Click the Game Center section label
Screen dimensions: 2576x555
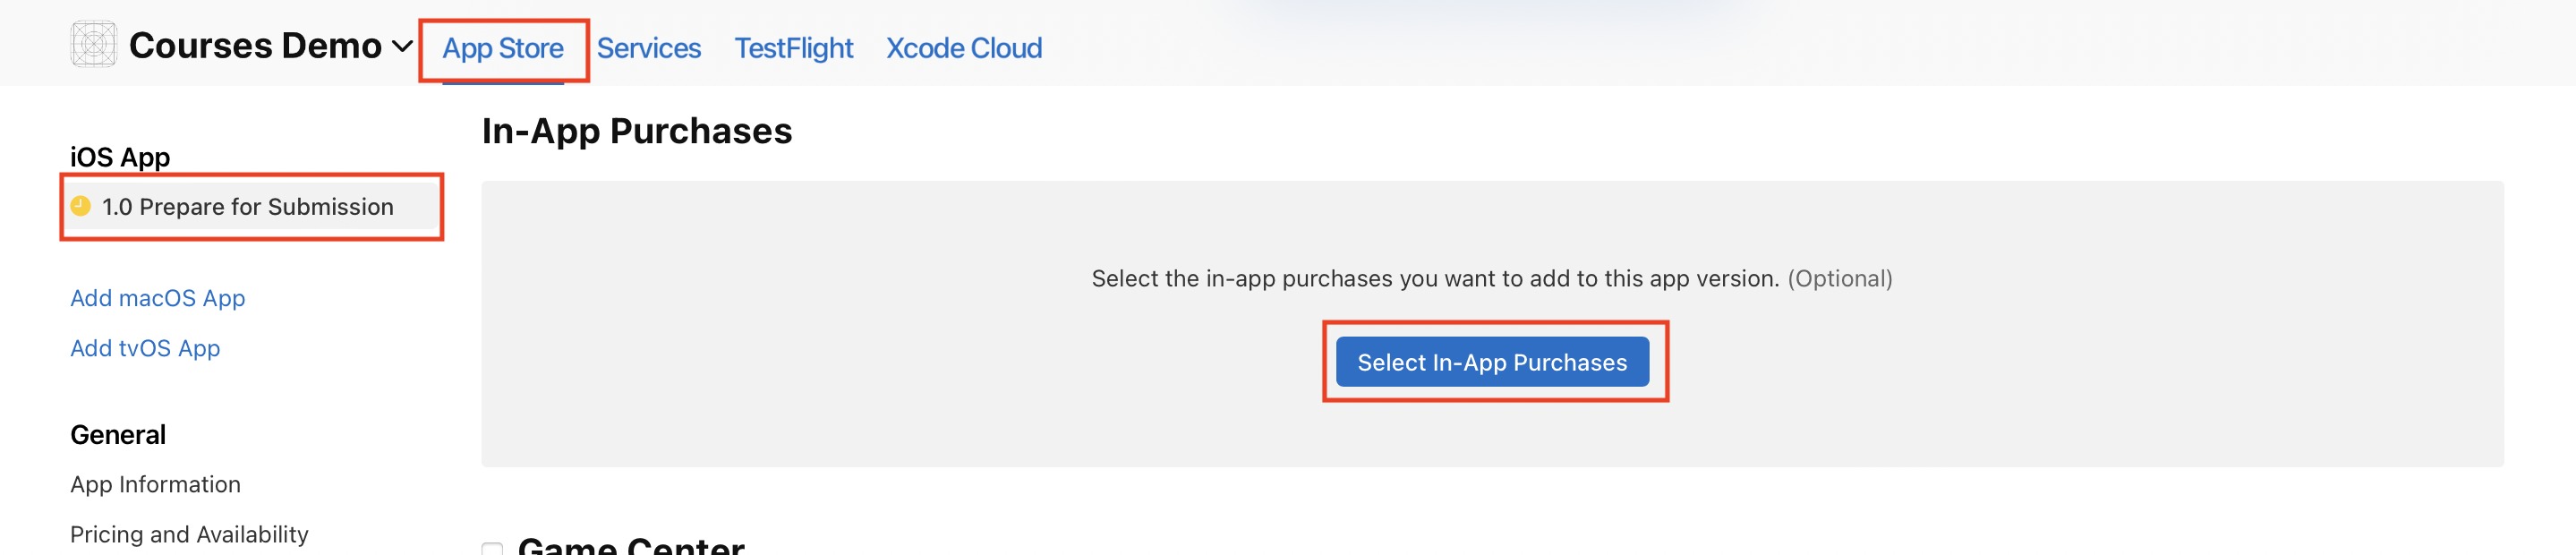tap(631, 545)
